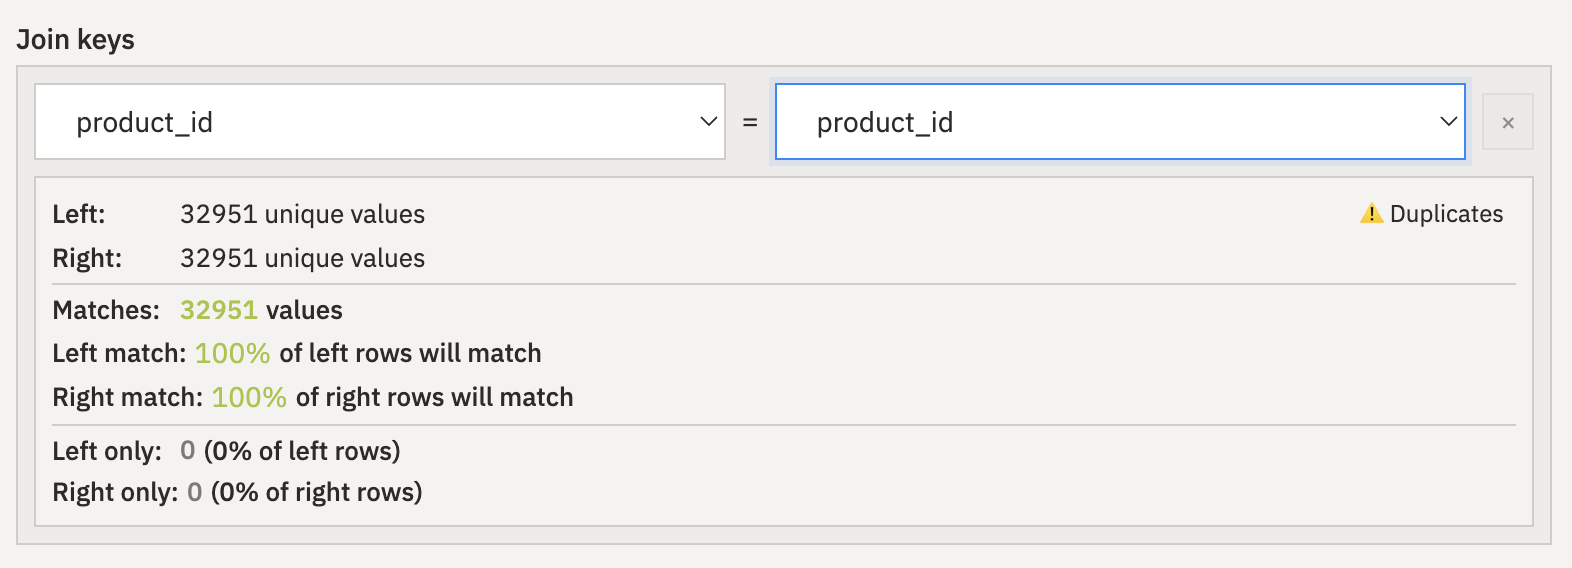
Task: Click the "Right:" unique values label
Action: [x=87, y=258]
